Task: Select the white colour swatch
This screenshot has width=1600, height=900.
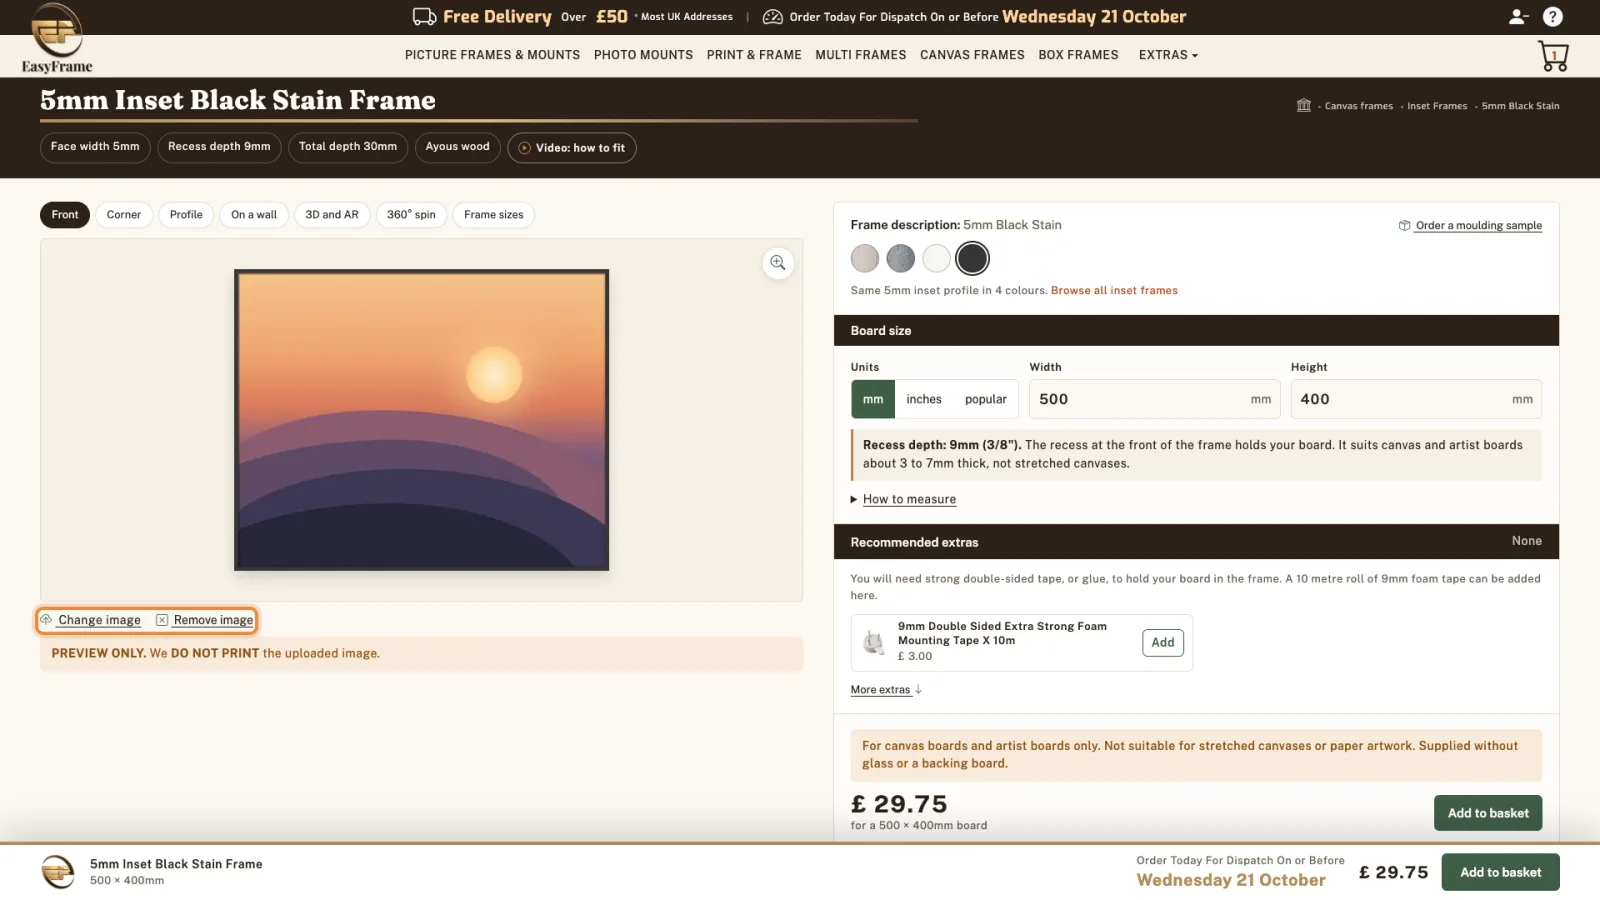Action: click(937, 259)
